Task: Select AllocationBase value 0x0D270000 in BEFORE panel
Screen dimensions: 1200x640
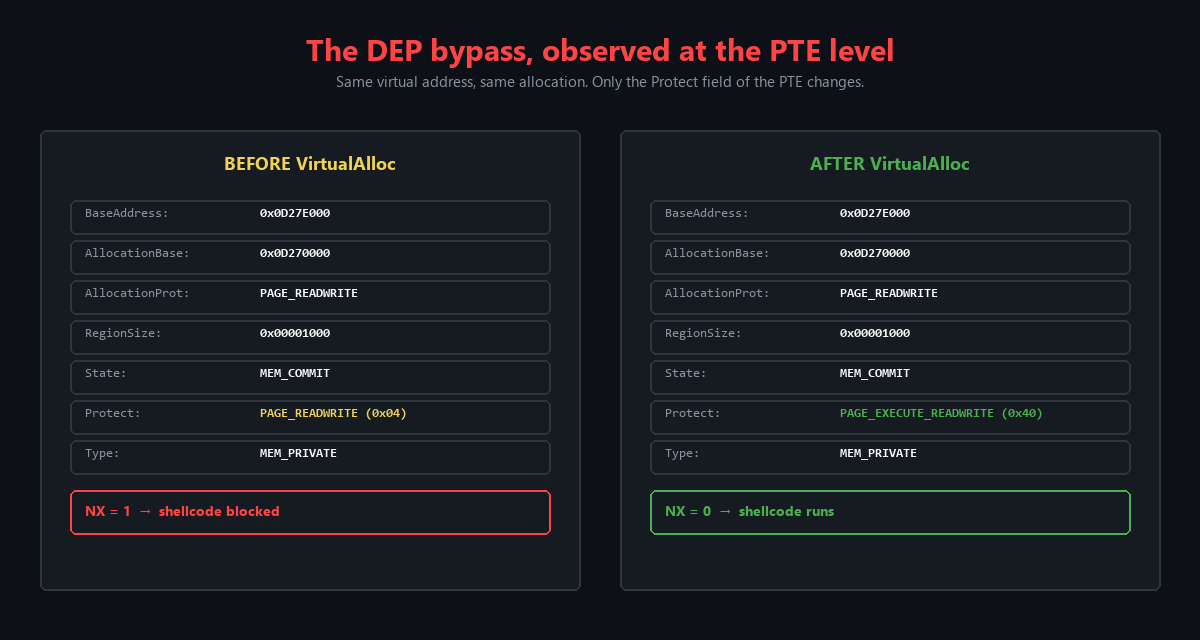Action: point(295,254)
